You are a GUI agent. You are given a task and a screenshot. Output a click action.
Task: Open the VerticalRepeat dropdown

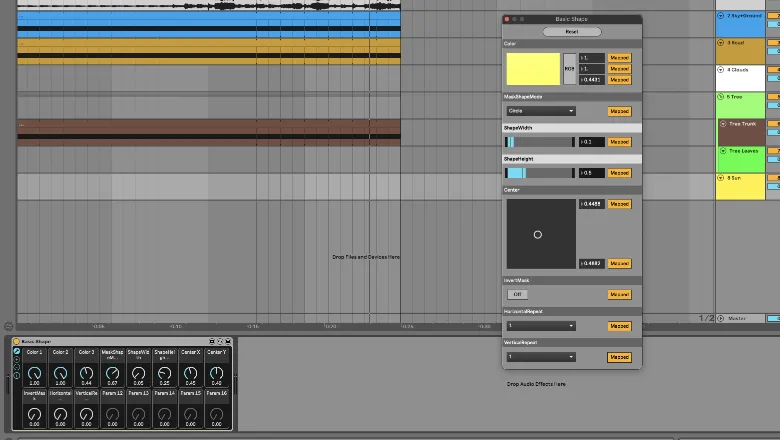540,357
